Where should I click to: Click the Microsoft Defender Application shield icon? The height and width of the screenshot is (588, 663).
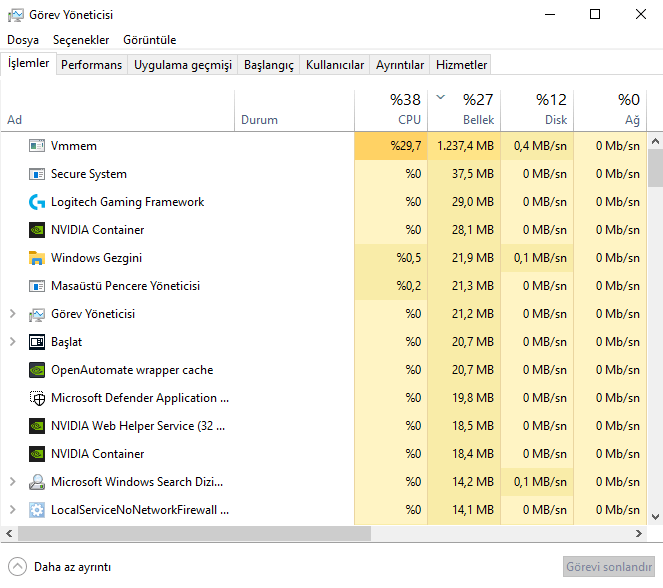coord(37,398)
